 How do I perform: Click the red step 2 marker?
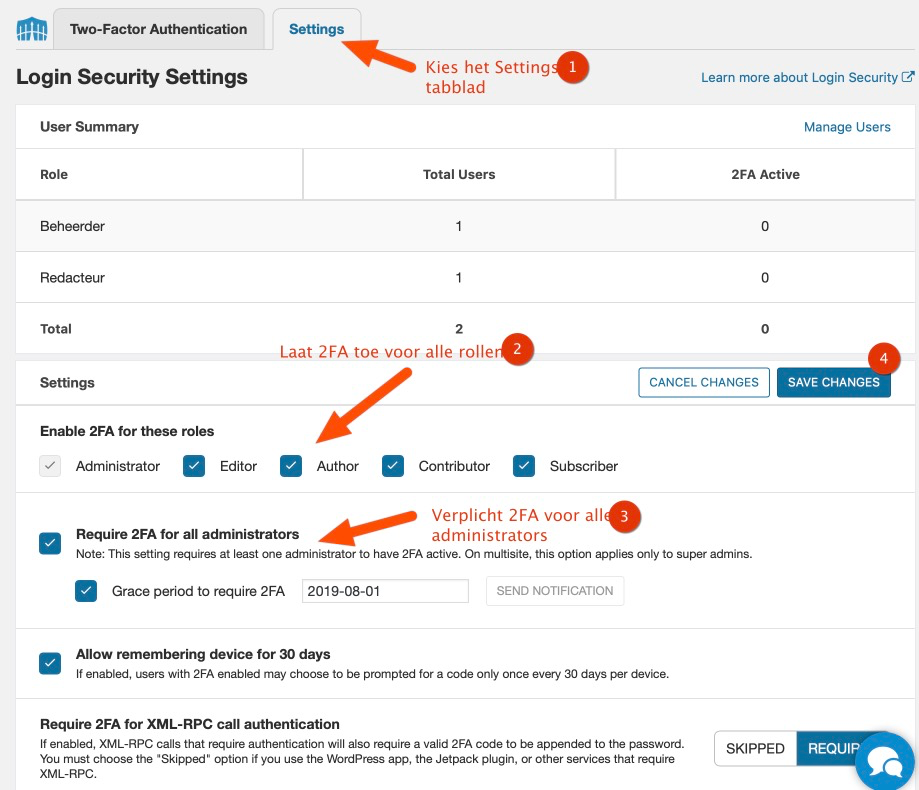click(516, 349)
